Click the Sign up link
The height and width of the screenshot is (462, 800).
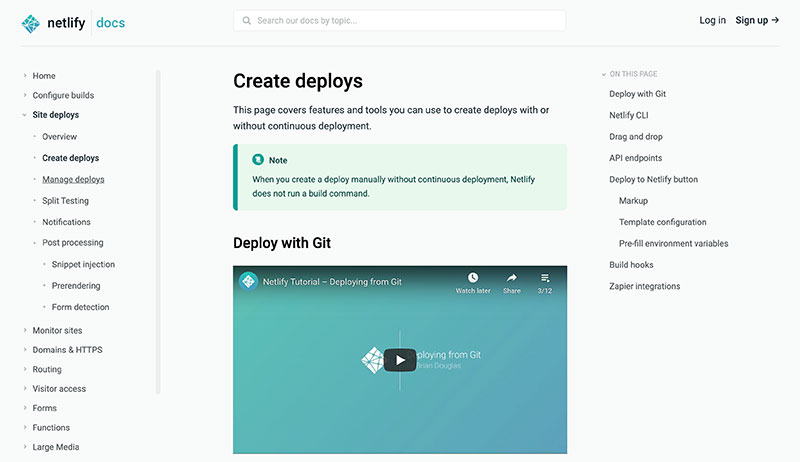tap(756, 20)
